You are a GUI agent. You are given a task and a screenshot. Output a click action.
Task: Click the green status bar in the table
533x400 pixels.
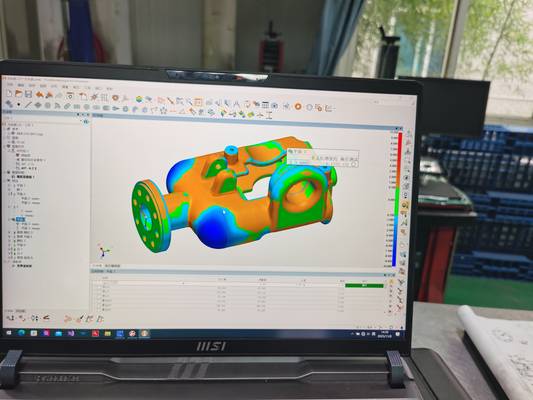(364, 286)
